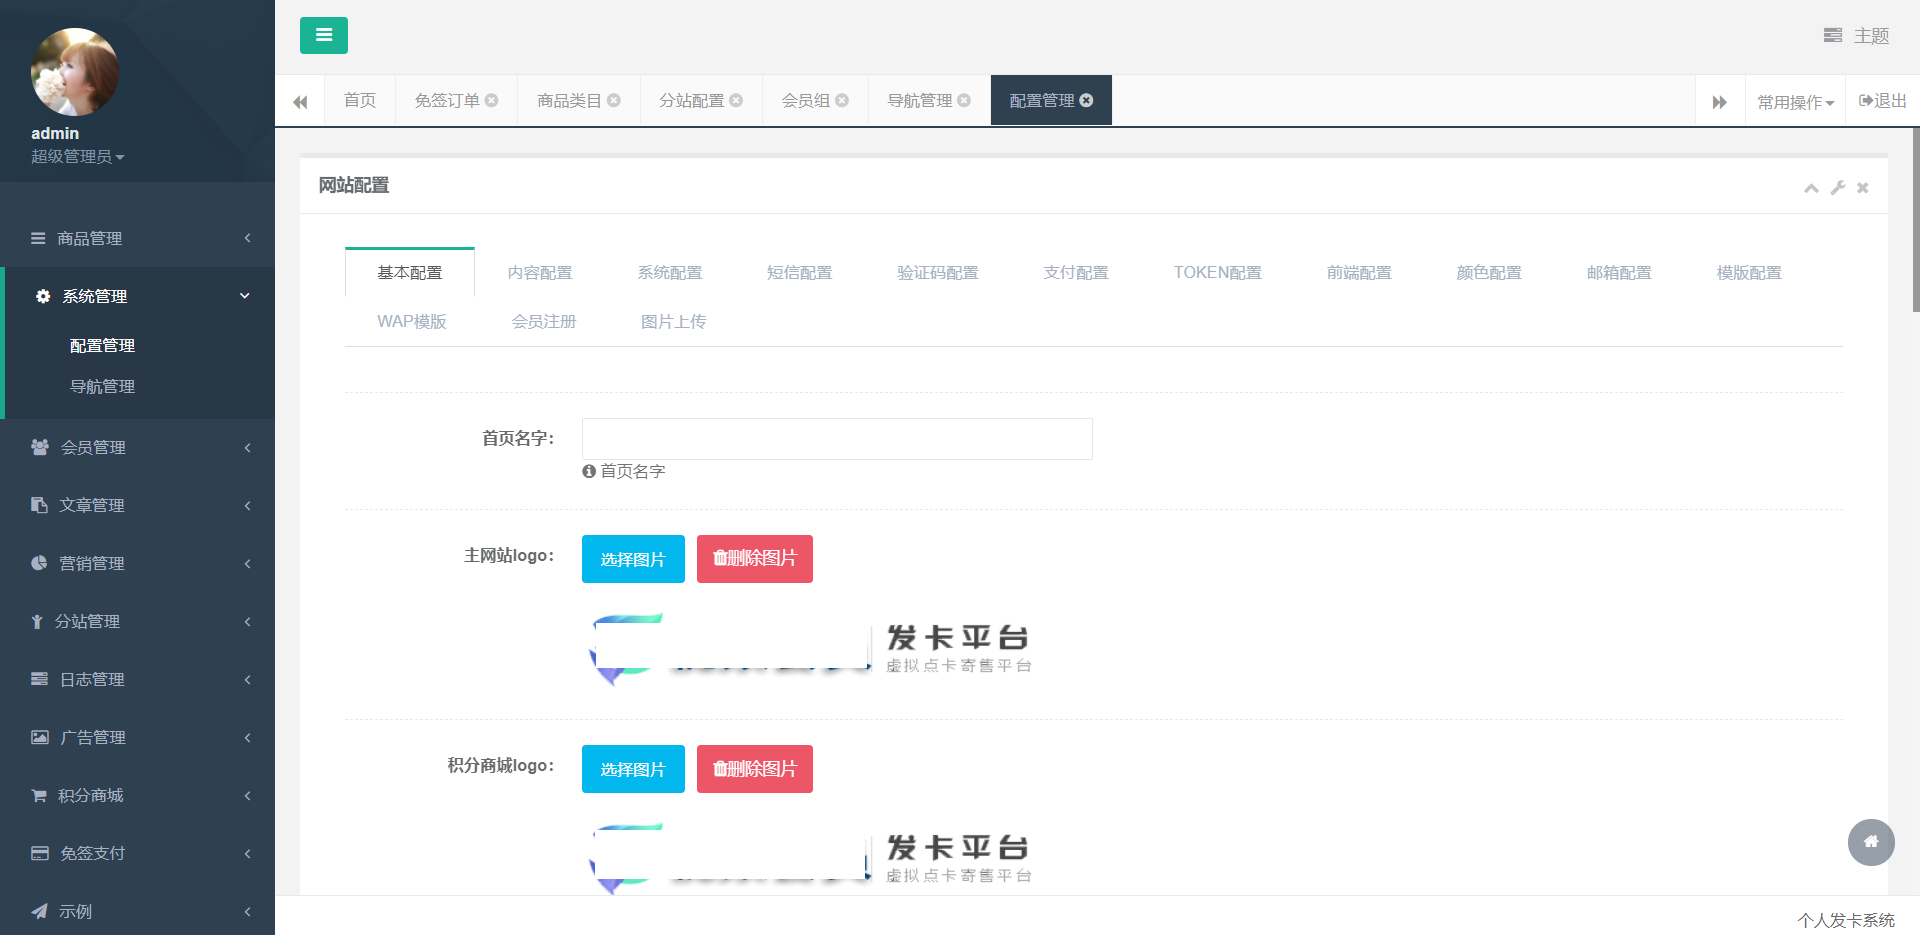Select the 会员管理 users icon
This screenshot has width=1920, height=935.
click(x=38, y=447)
